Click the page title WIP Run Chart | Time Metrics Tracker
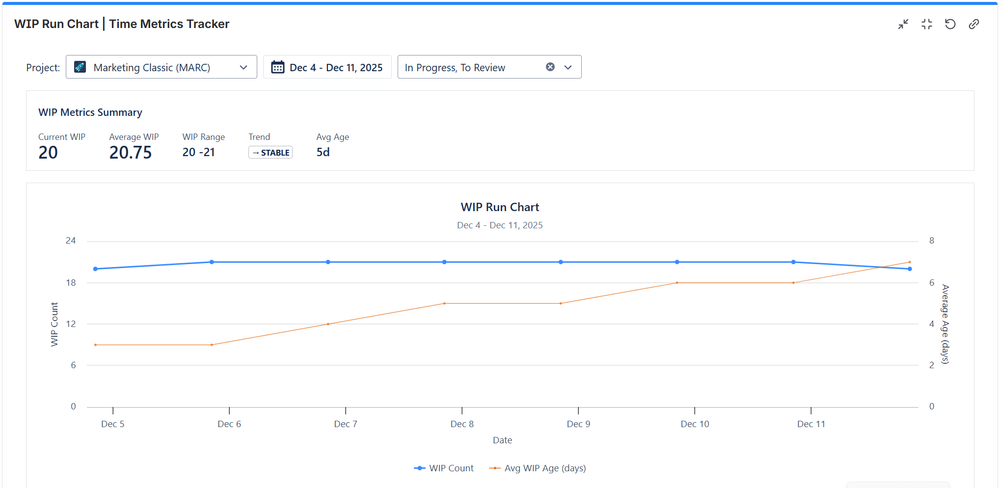This screenshot has height=488, width=999. click(122, 24)
